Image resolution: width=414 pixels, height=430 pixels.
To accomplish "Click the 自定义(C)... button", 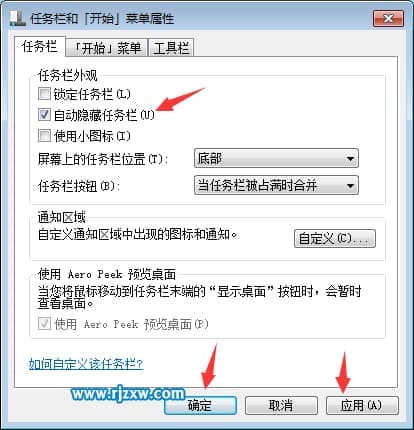I will tap(335, 238).
